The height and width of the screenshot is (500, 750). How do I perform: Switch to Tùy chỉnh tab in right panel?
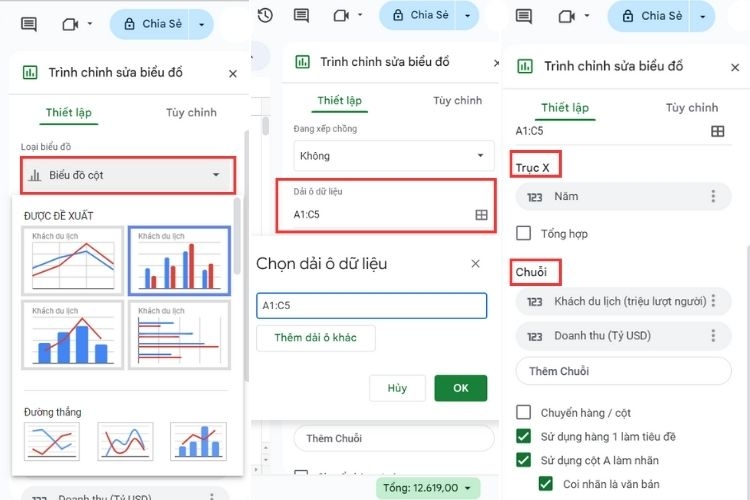click(692, 108)
